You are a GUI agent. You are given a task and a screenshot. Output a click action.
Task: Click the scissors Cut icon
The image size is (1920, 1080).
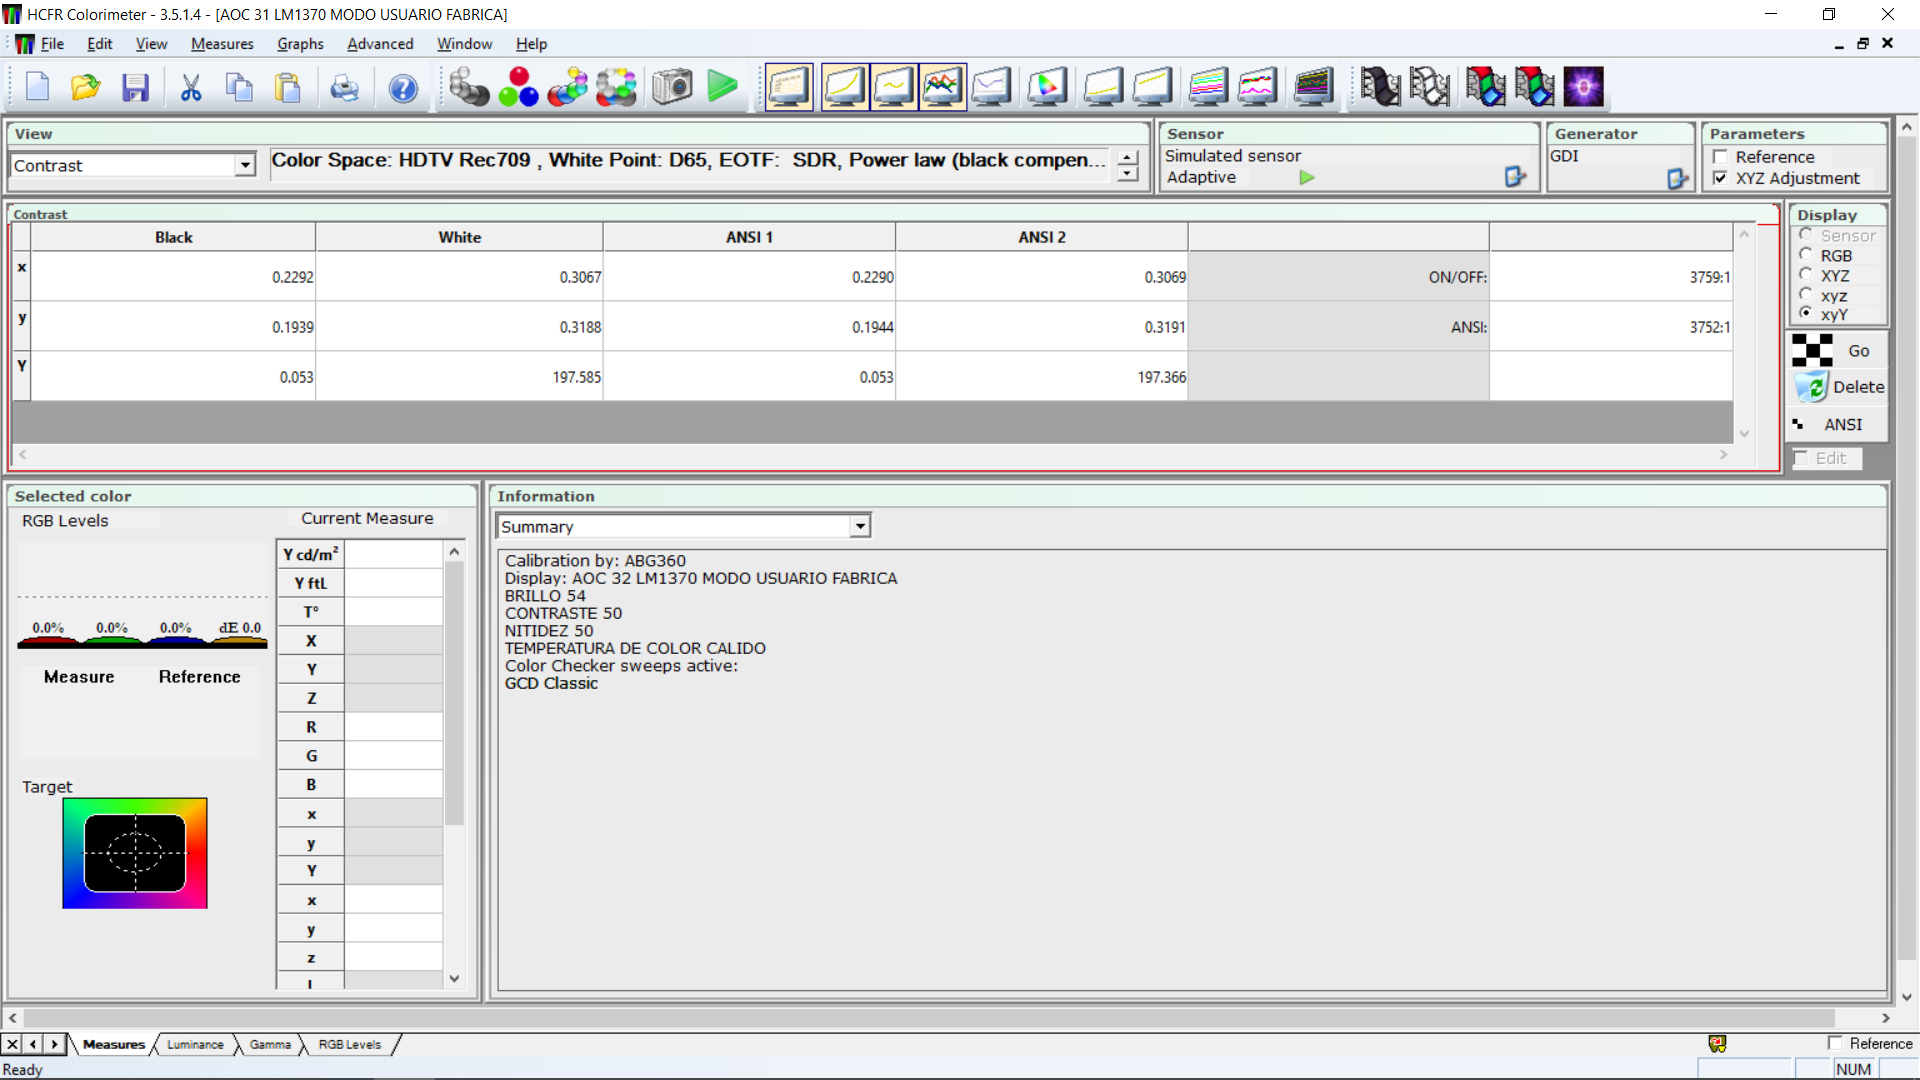[190, 87]
